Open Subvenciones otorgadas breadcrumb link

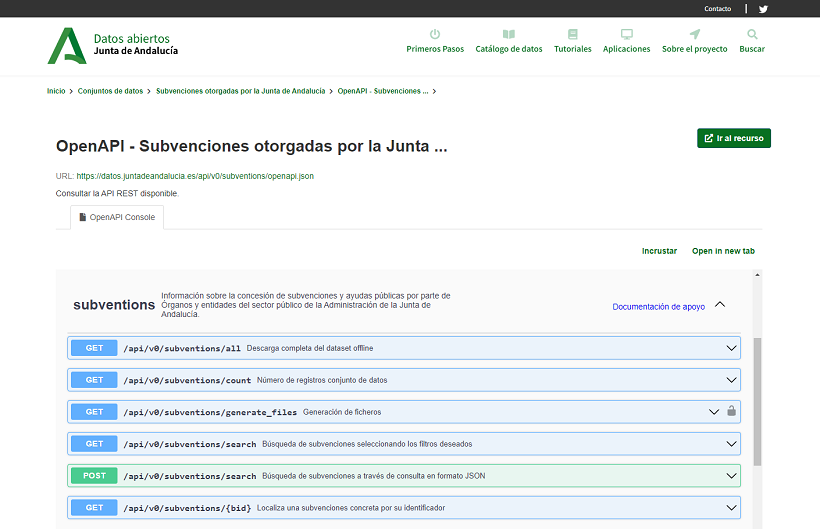pos(241,91)
